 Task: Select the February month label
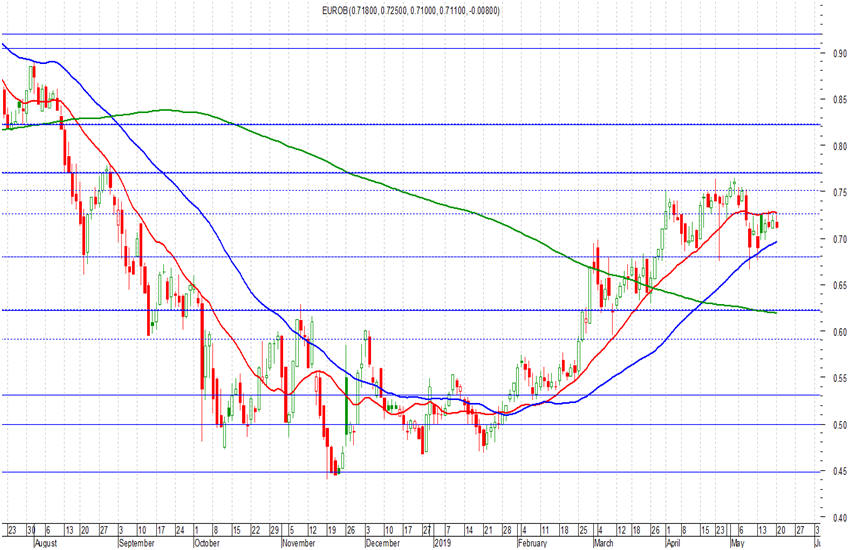click(x=533, y=543)
